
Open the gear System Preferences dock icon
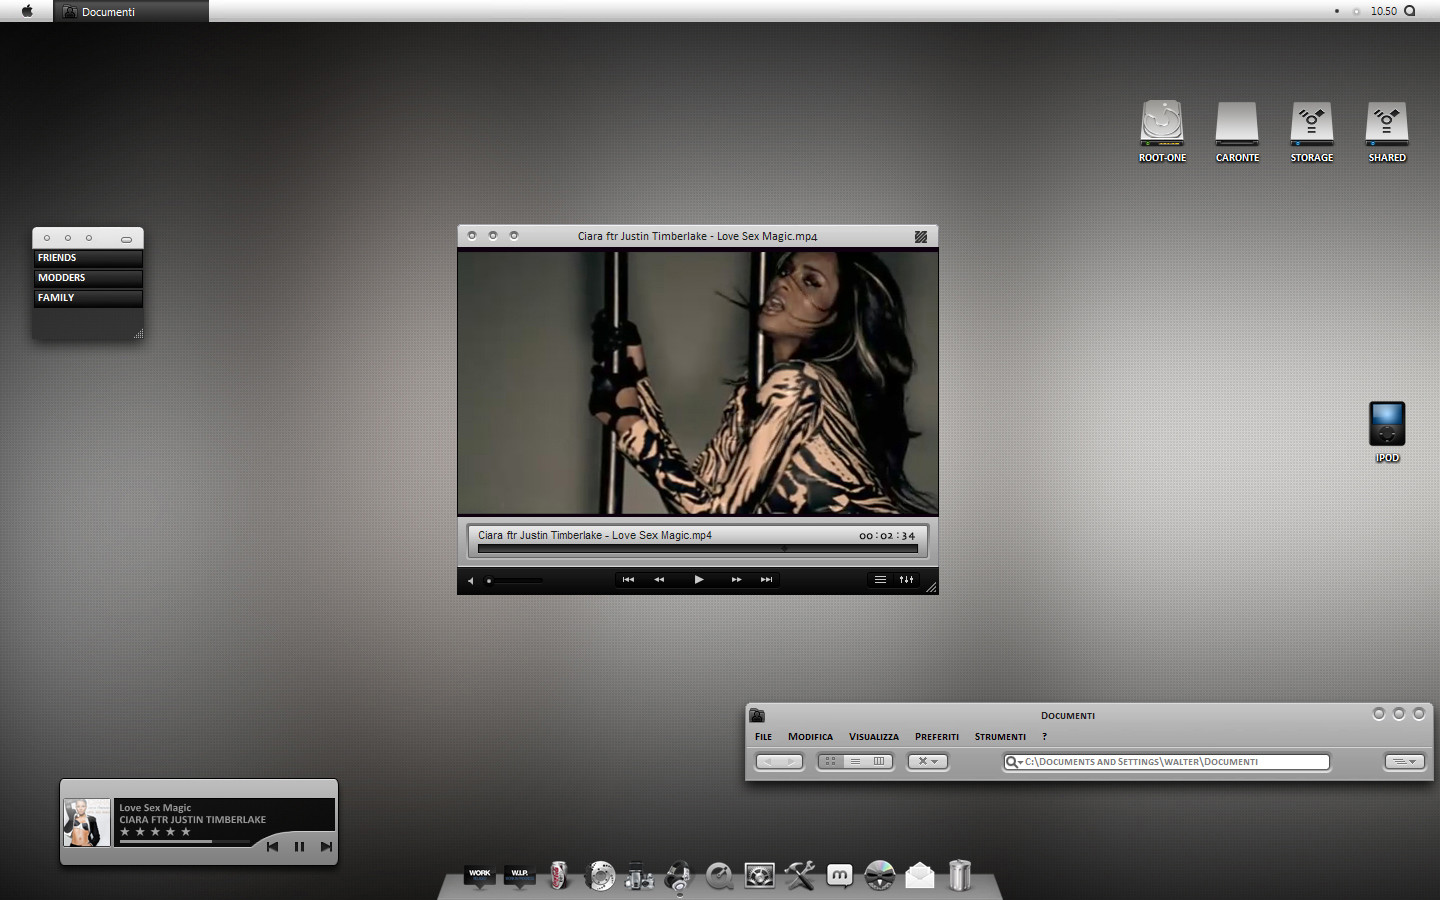pyautogui.click(x=759, y=876)
